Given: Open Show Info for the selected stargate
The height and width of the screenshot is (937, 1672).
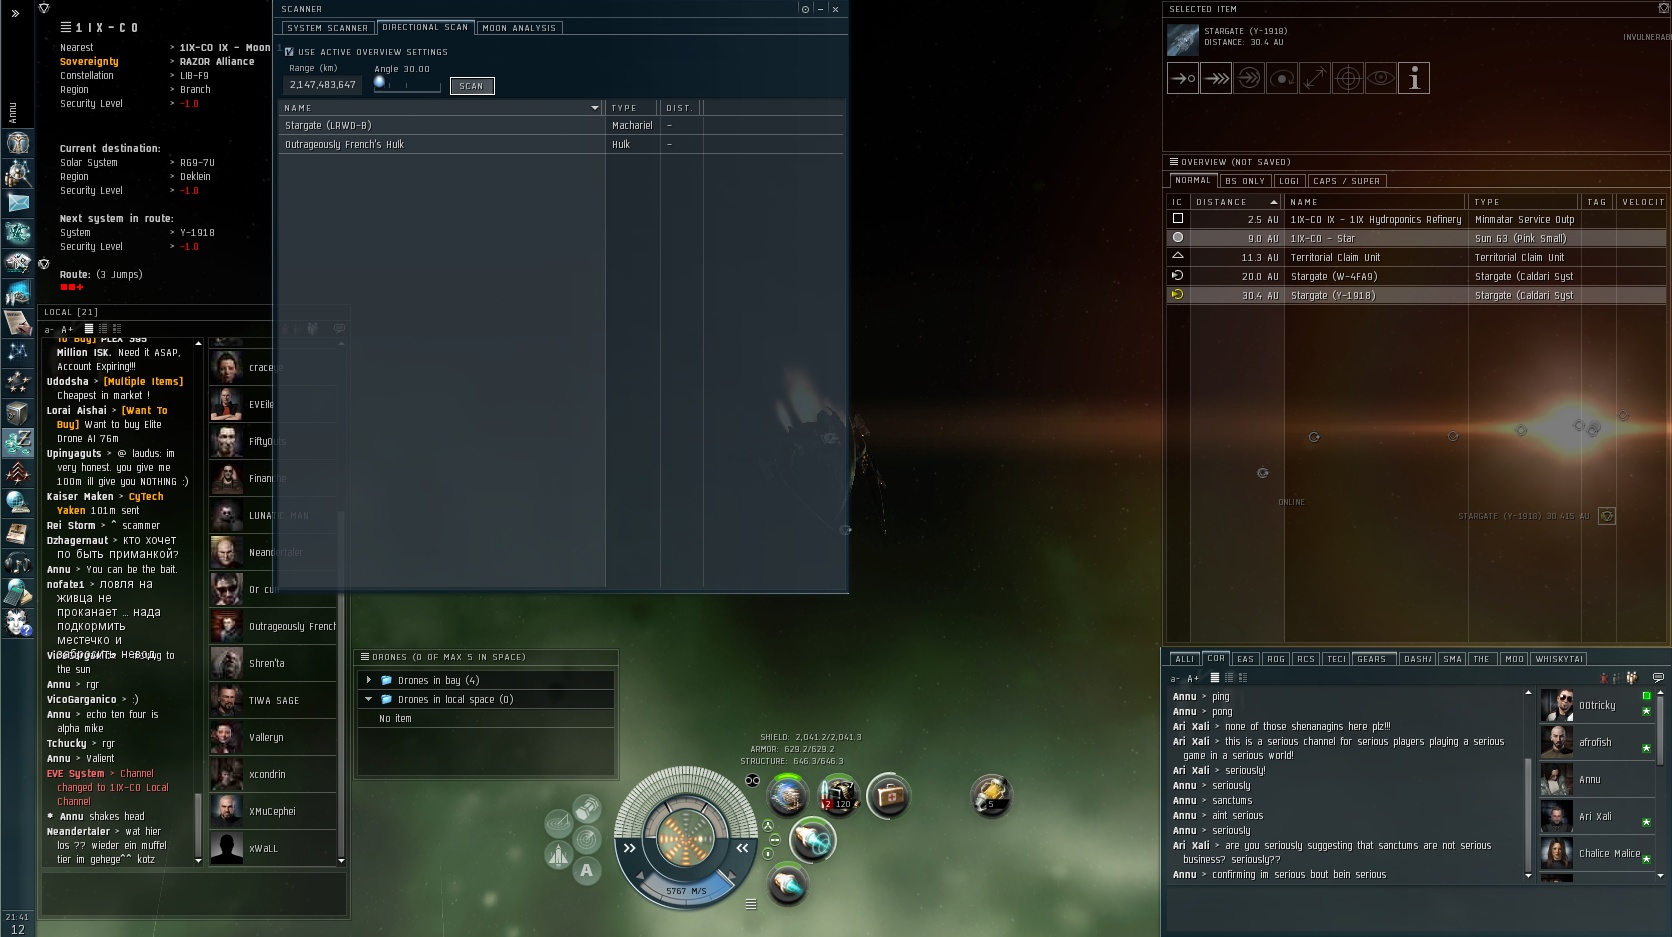Looking at the screenshot, I should click(x=1414, y=78).
